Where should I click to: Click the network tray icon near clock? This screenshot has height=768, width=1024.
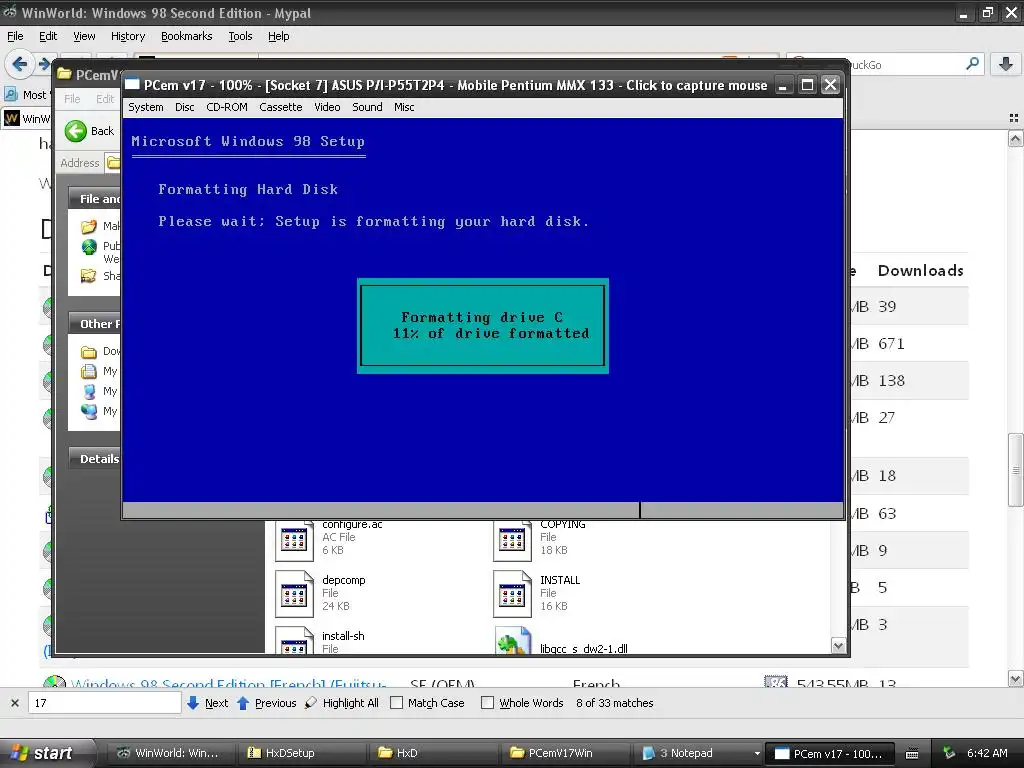949,753
